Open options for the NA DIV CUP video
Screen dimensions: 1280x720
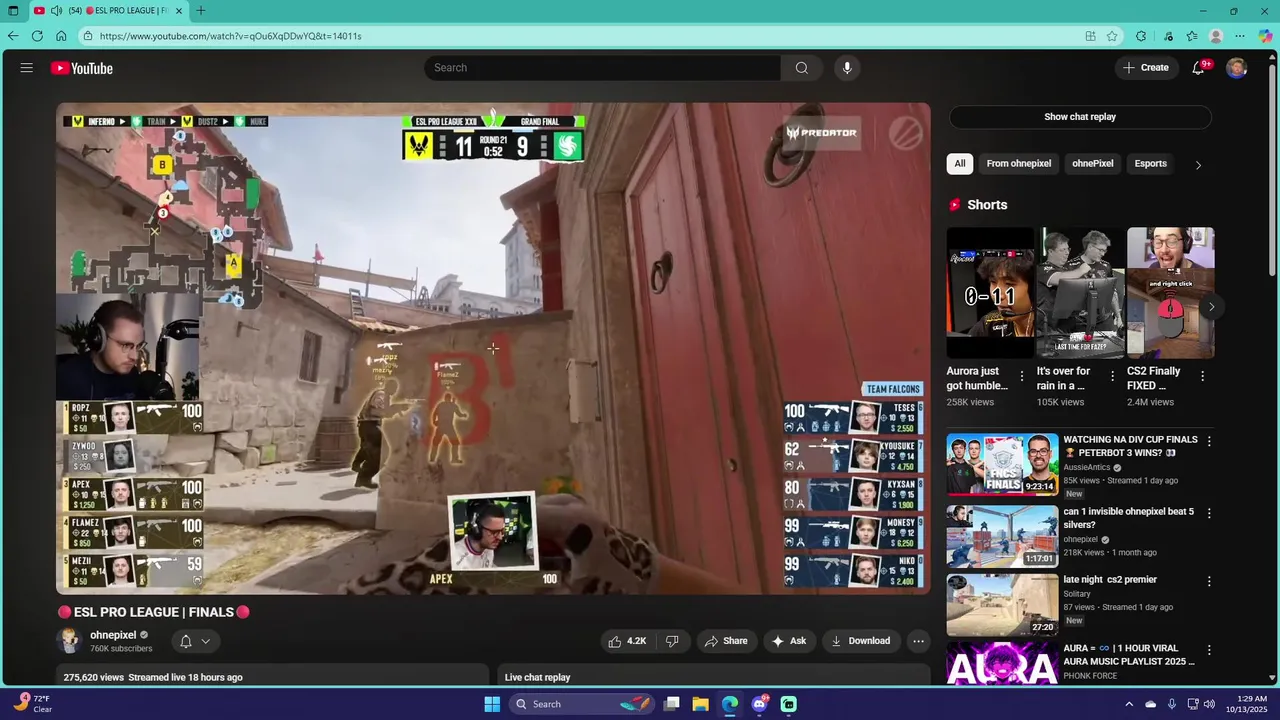[1209, 441]
